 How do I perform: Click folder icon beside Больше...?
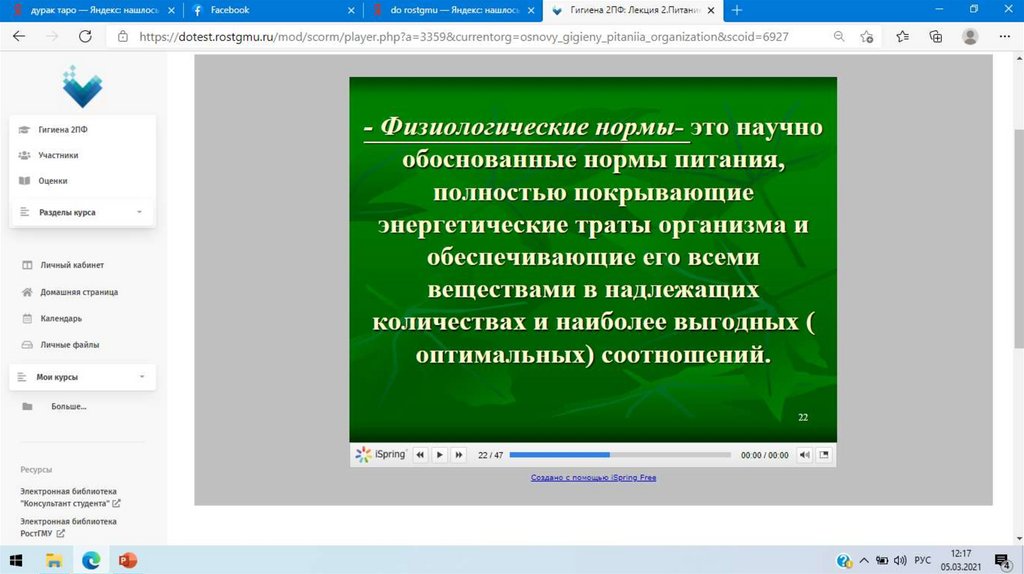pyautogui.click(x=27, y=406)
